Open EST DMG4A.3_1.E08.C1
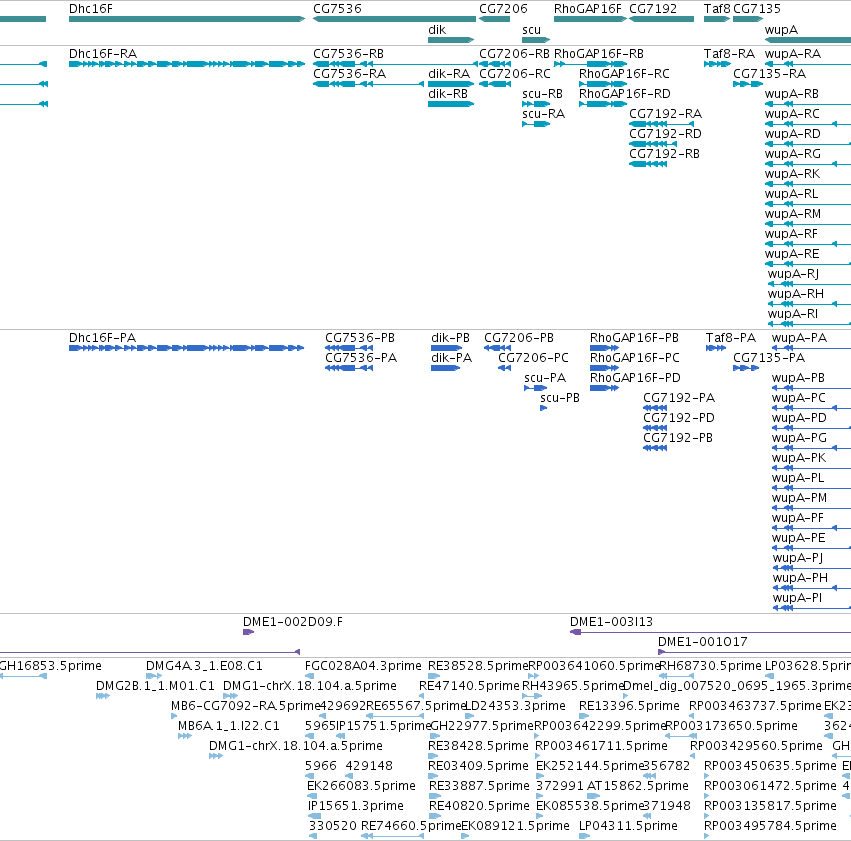 (204, 666)
